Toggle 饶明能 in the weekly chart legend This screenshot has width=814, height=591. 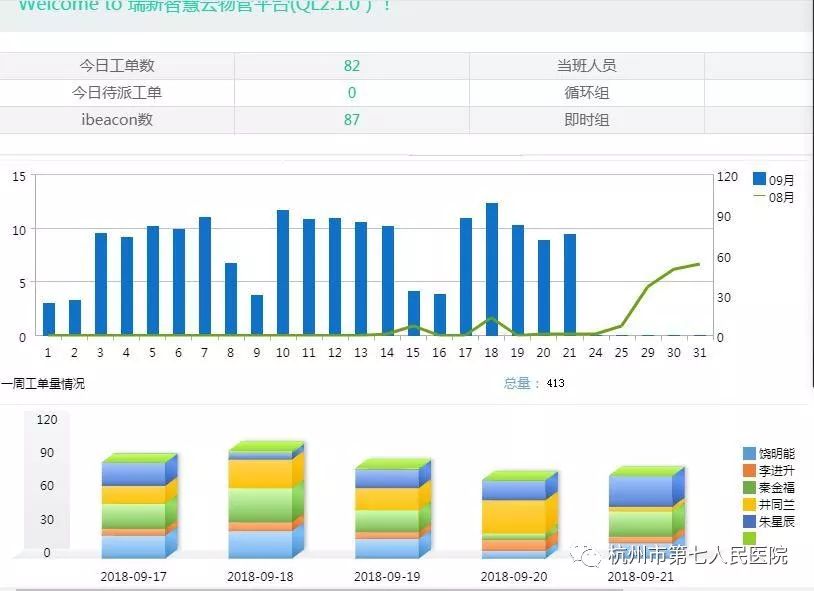tap(767, 454)
